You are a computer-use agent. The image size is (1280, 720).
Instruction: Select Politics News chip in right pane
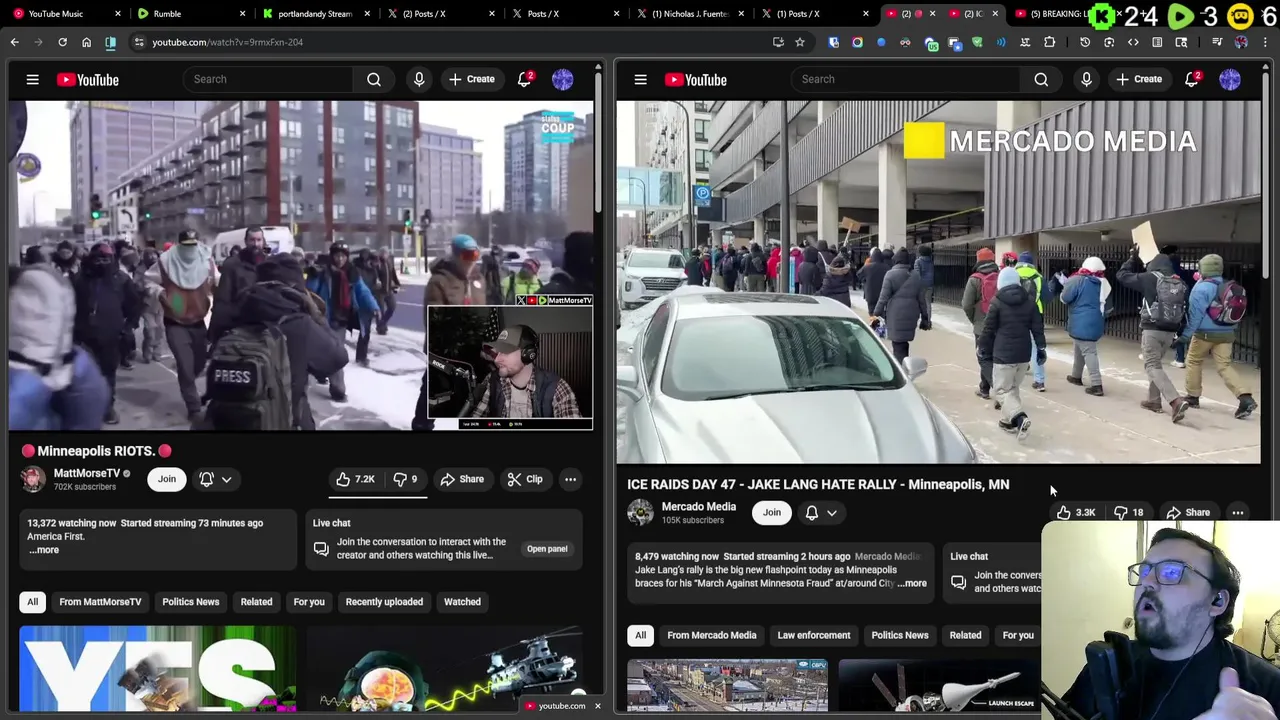click(x=899, y=635)
